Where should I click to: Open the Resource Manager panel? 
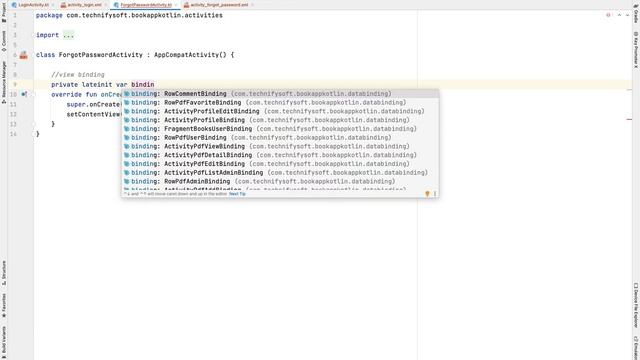pos(4,82)
